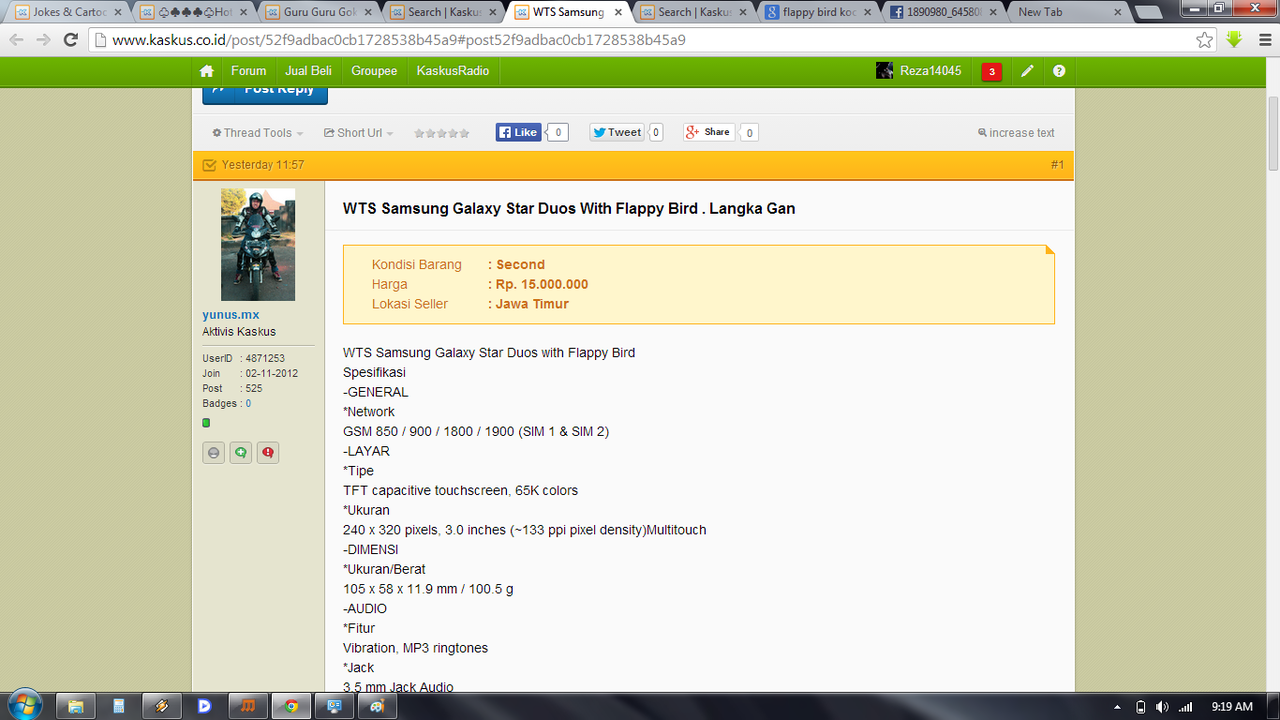The width and height of the screenshot is (1280, 720).
Task: Click post number #1 link
Action: (1057, 165)
